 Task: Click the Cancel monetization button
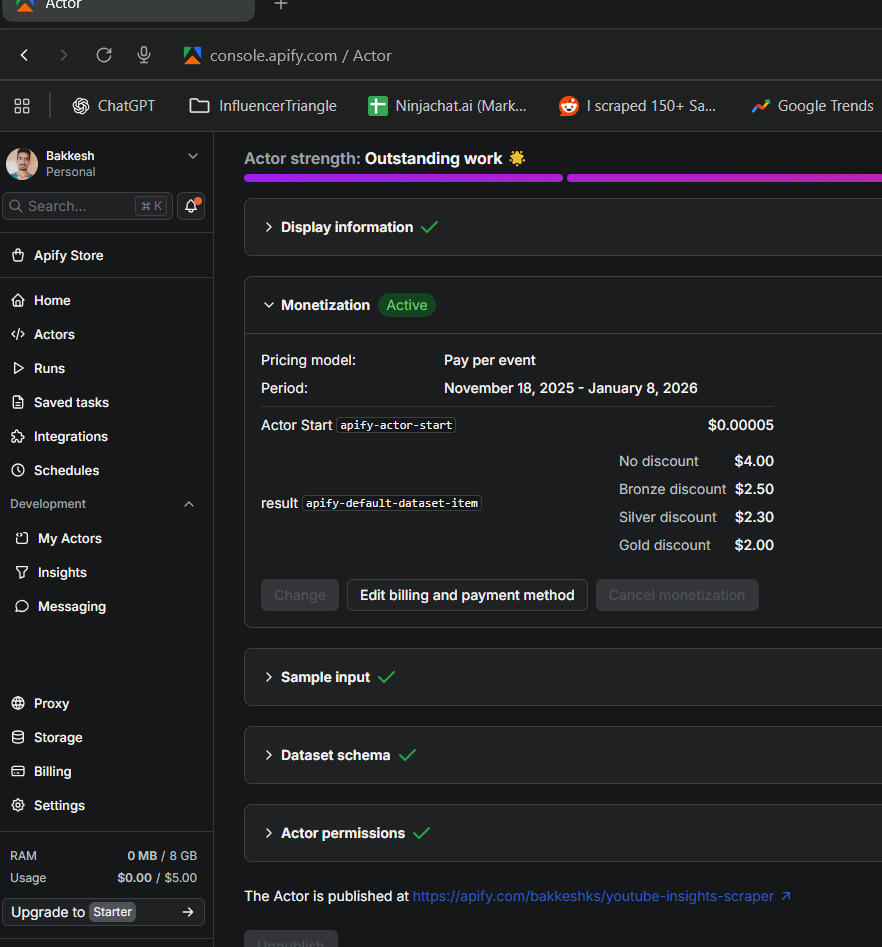677,595
